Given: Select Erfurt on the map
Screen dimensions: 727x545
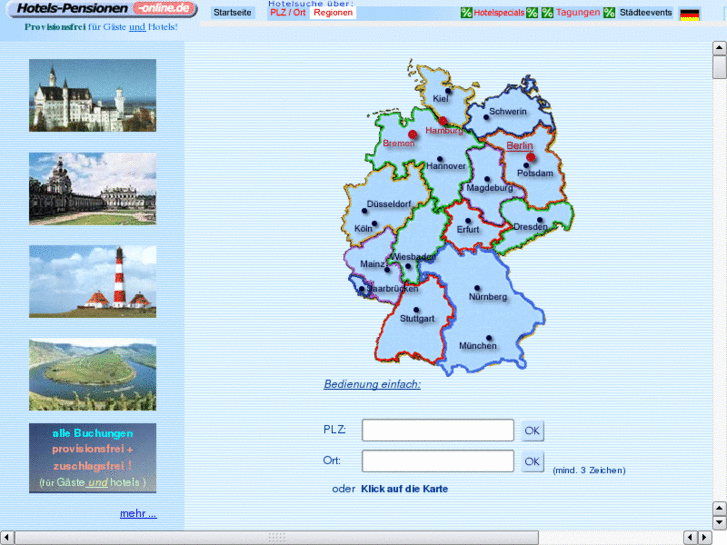Looking at the screenshot, I should click(x=468, y=229).
